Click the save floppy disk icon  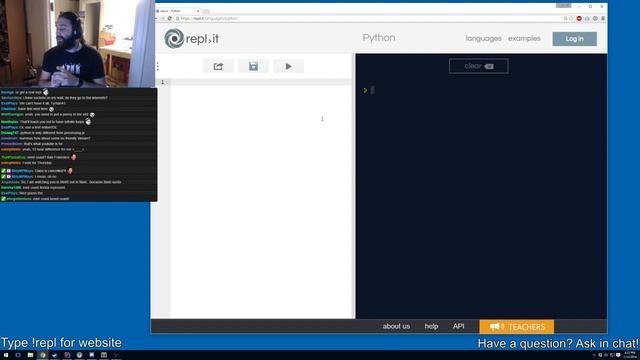(253, 66)
